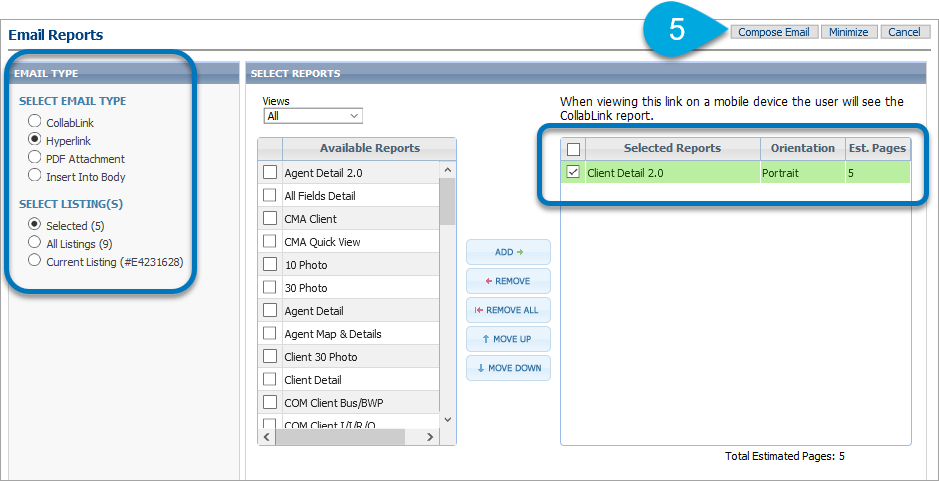Image resolution: width=939 pixels, height=481 pixels.
Task: Click the Client 30 Photo report name
Action: [x=320, y=356]
